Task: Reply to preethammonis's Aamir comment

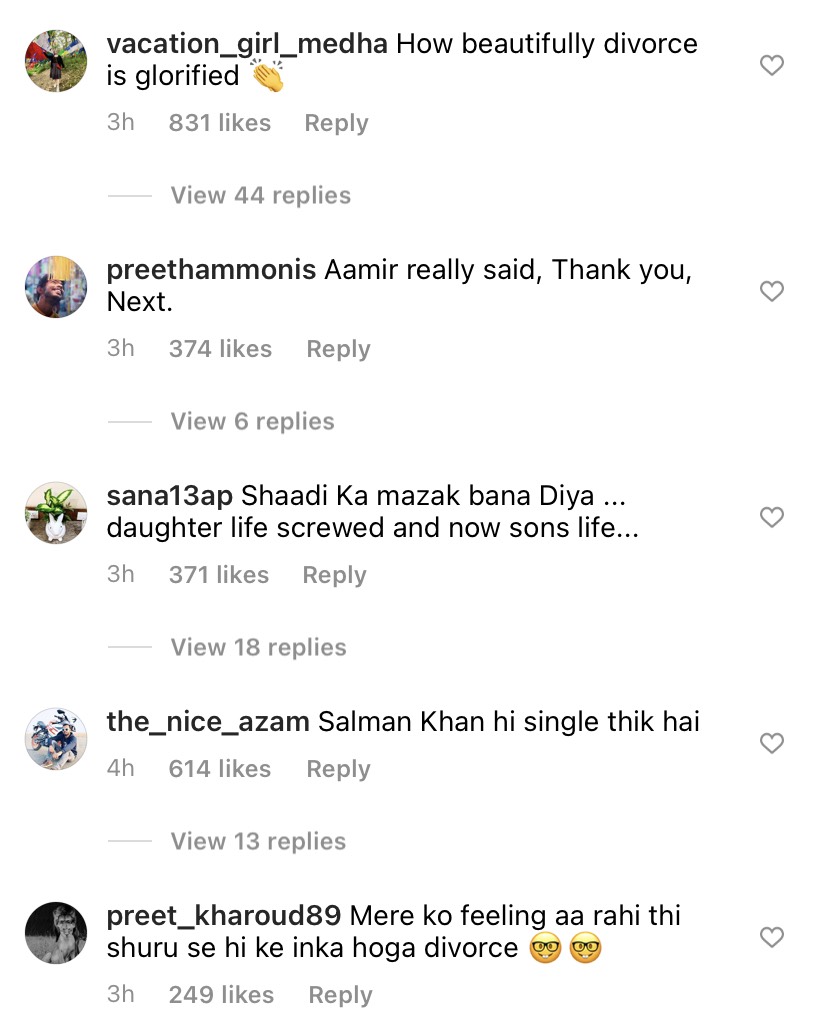Action: tap(338, 350)
